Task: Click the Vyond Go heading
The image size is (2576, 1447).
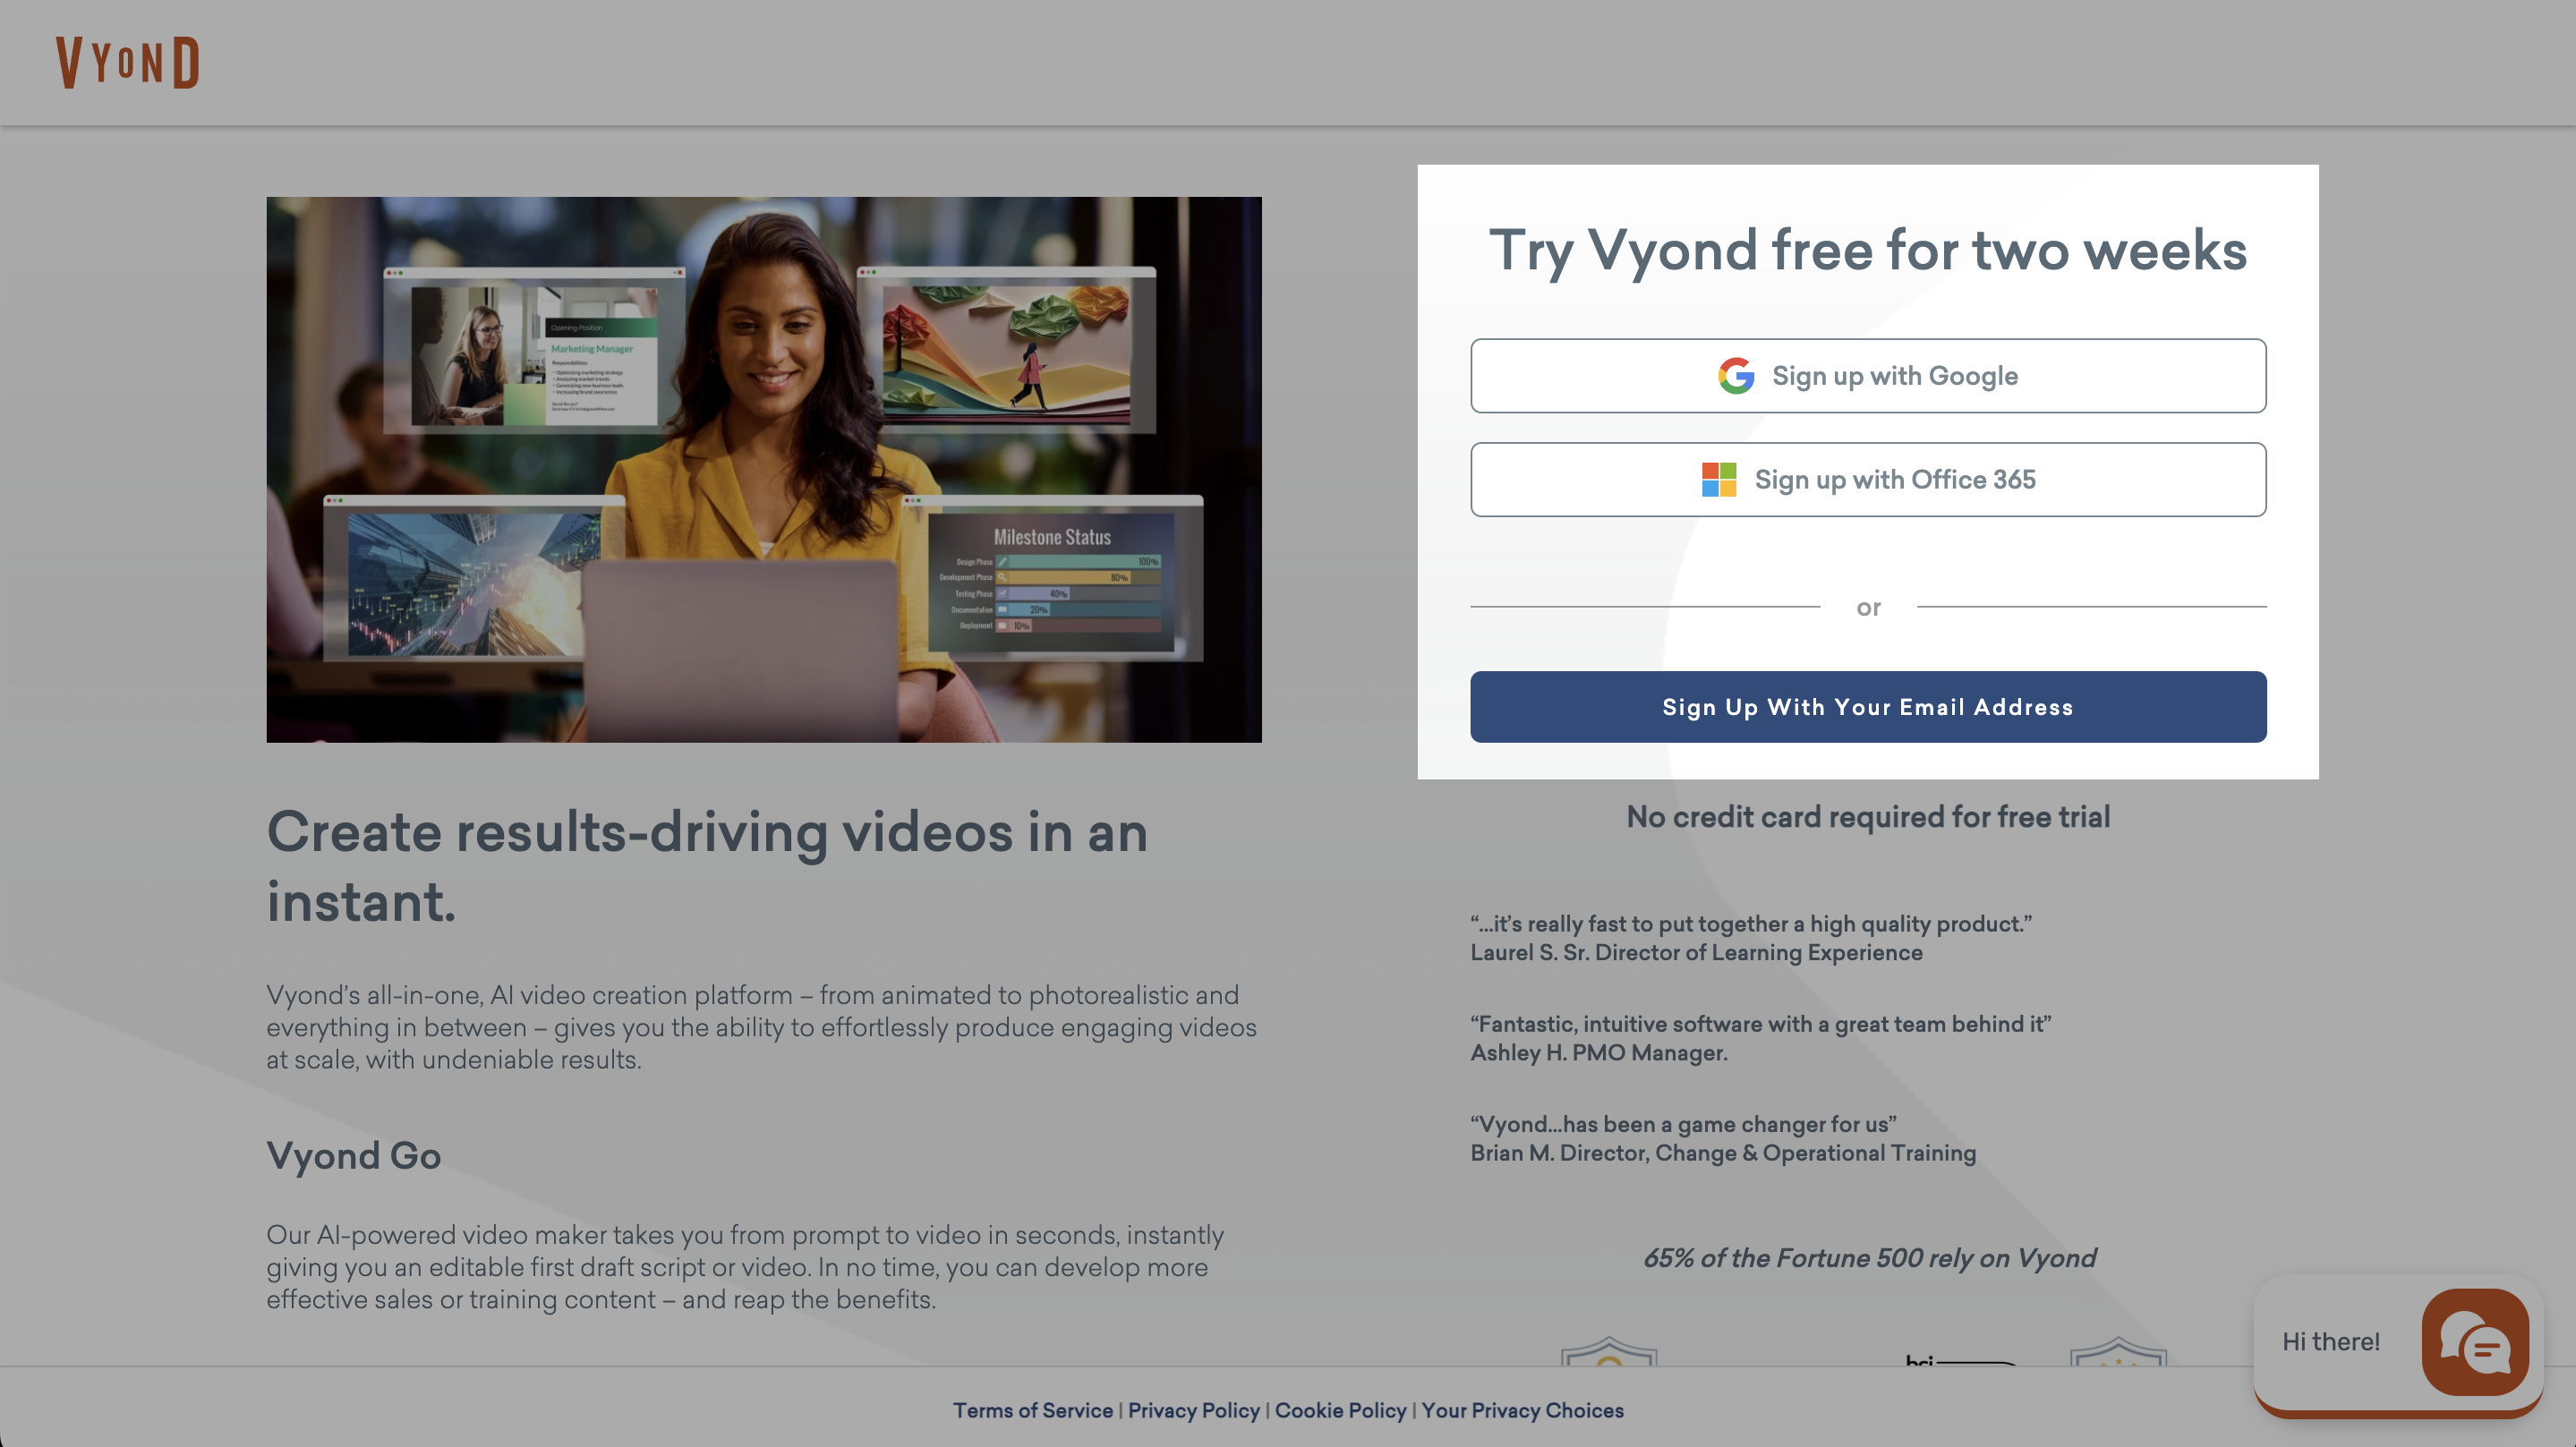Action: (353, 1156)
